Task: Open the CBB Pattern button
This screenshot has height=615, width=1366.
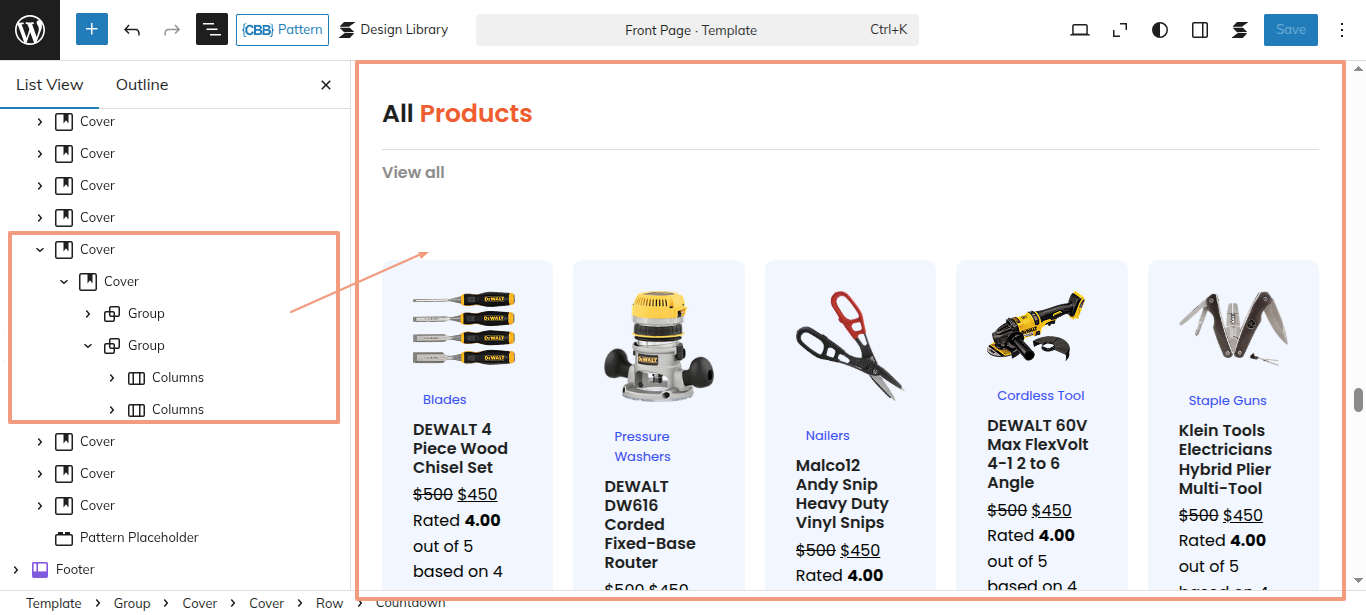Action: (x=282, y=30)
